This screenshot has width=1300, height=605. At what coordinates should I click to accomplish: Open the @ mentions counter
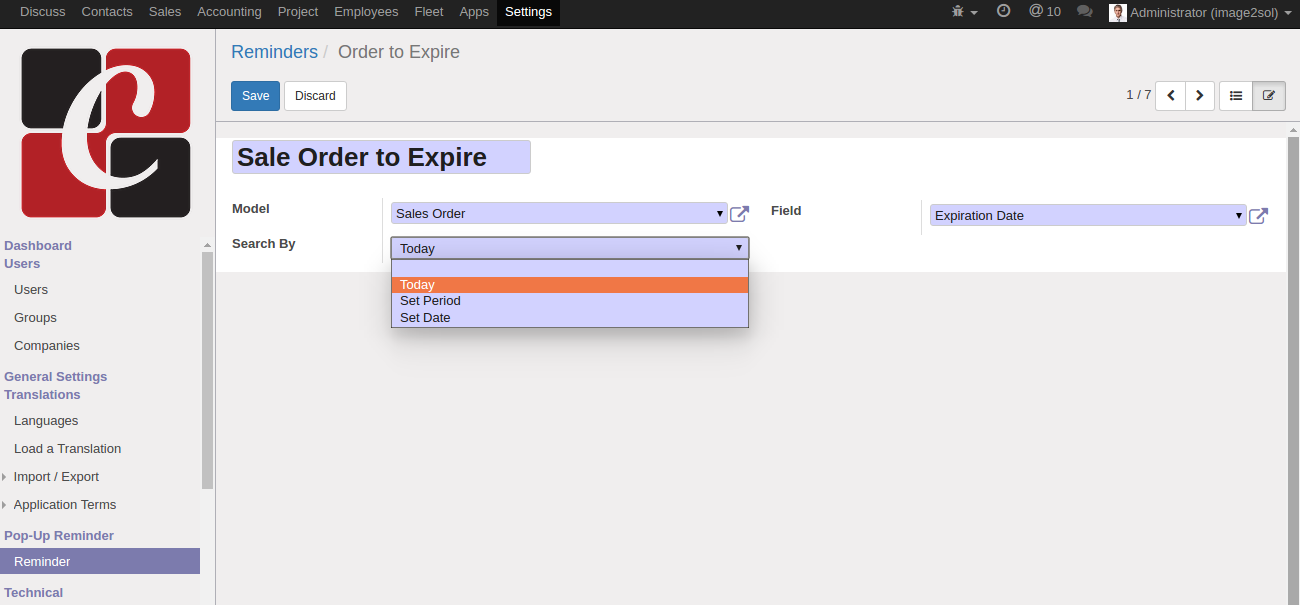pos(1045,12)
